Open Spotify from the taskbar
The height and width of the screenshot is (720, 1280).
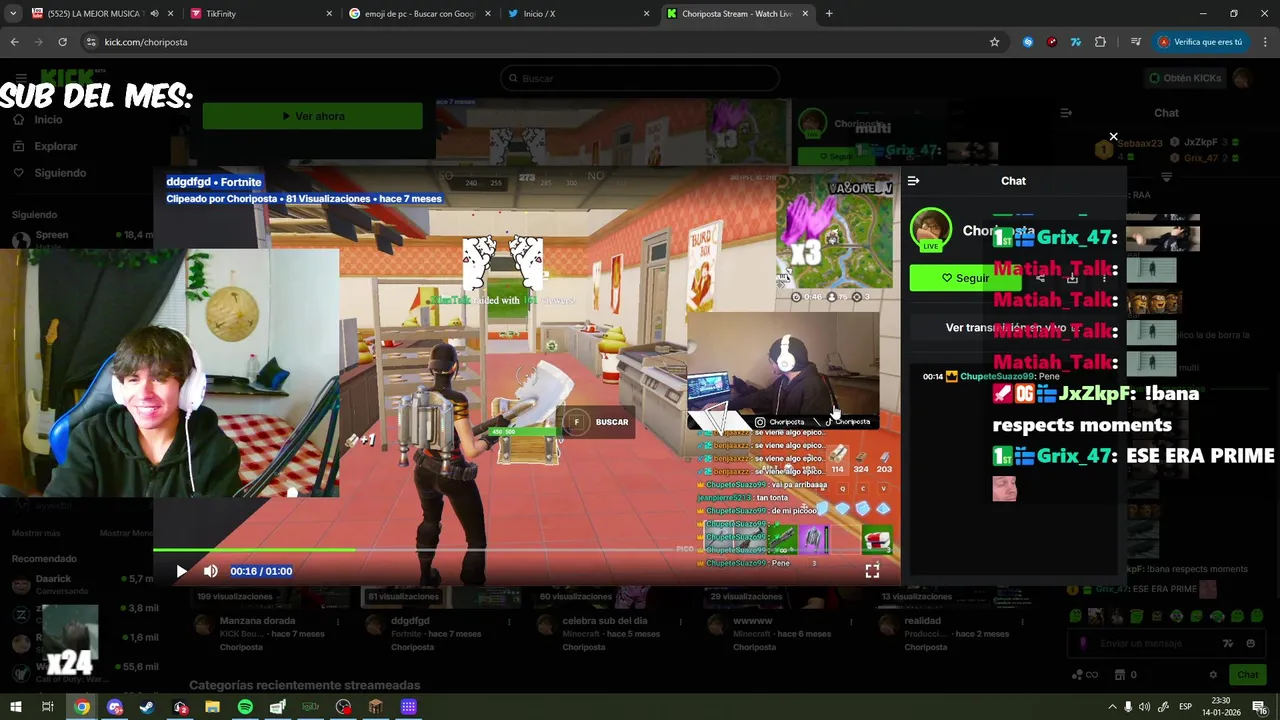[x=245, y=707]
